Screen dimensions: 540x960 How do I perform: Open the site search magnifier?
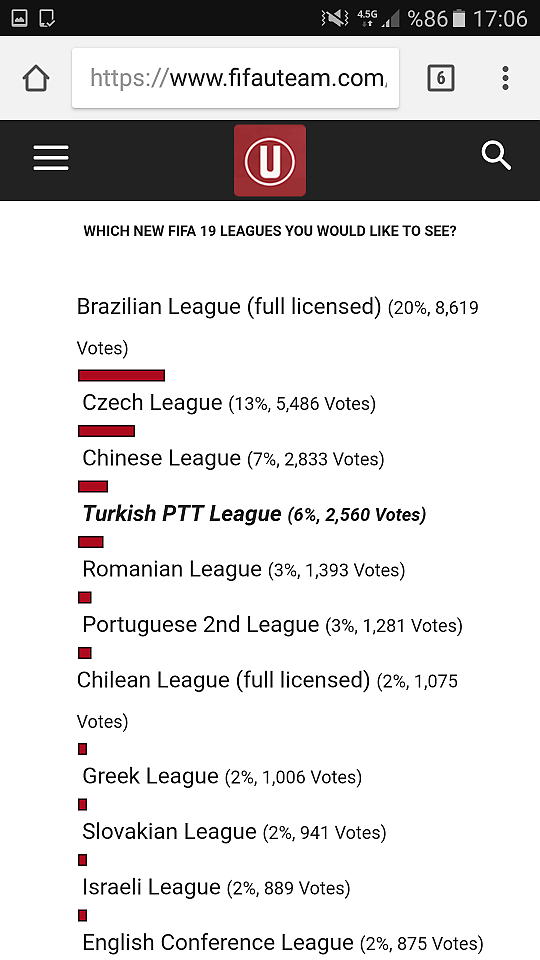(496, 156)
